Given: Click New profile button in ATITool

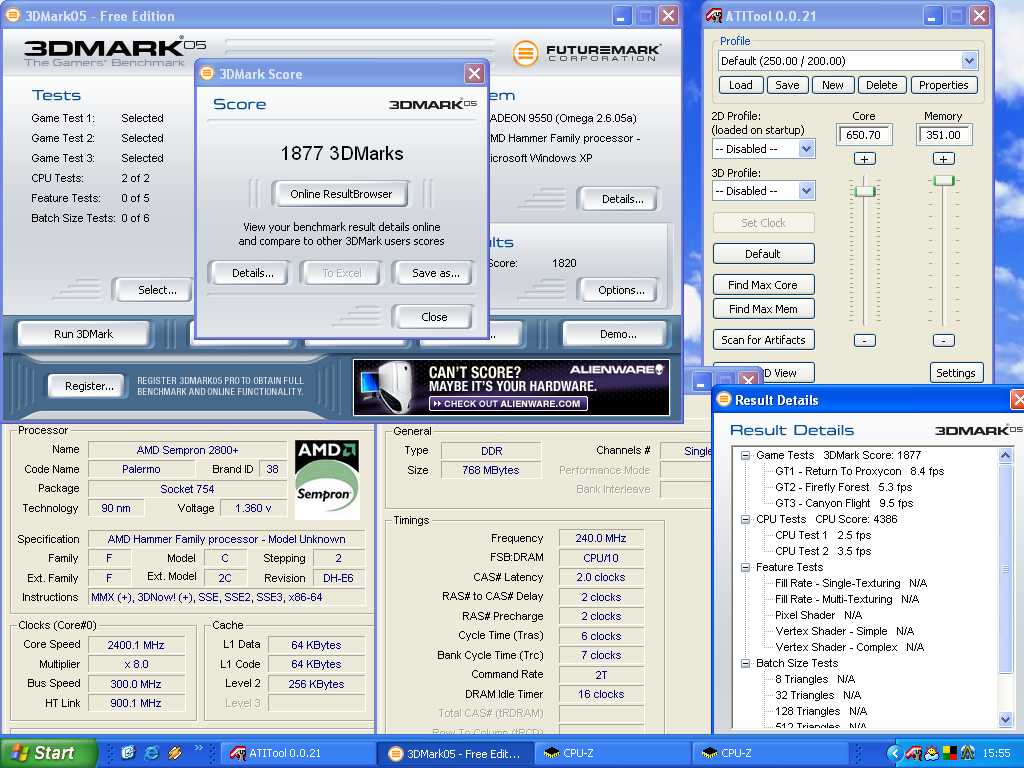Looking at the screenshot, I should [833, 85].
